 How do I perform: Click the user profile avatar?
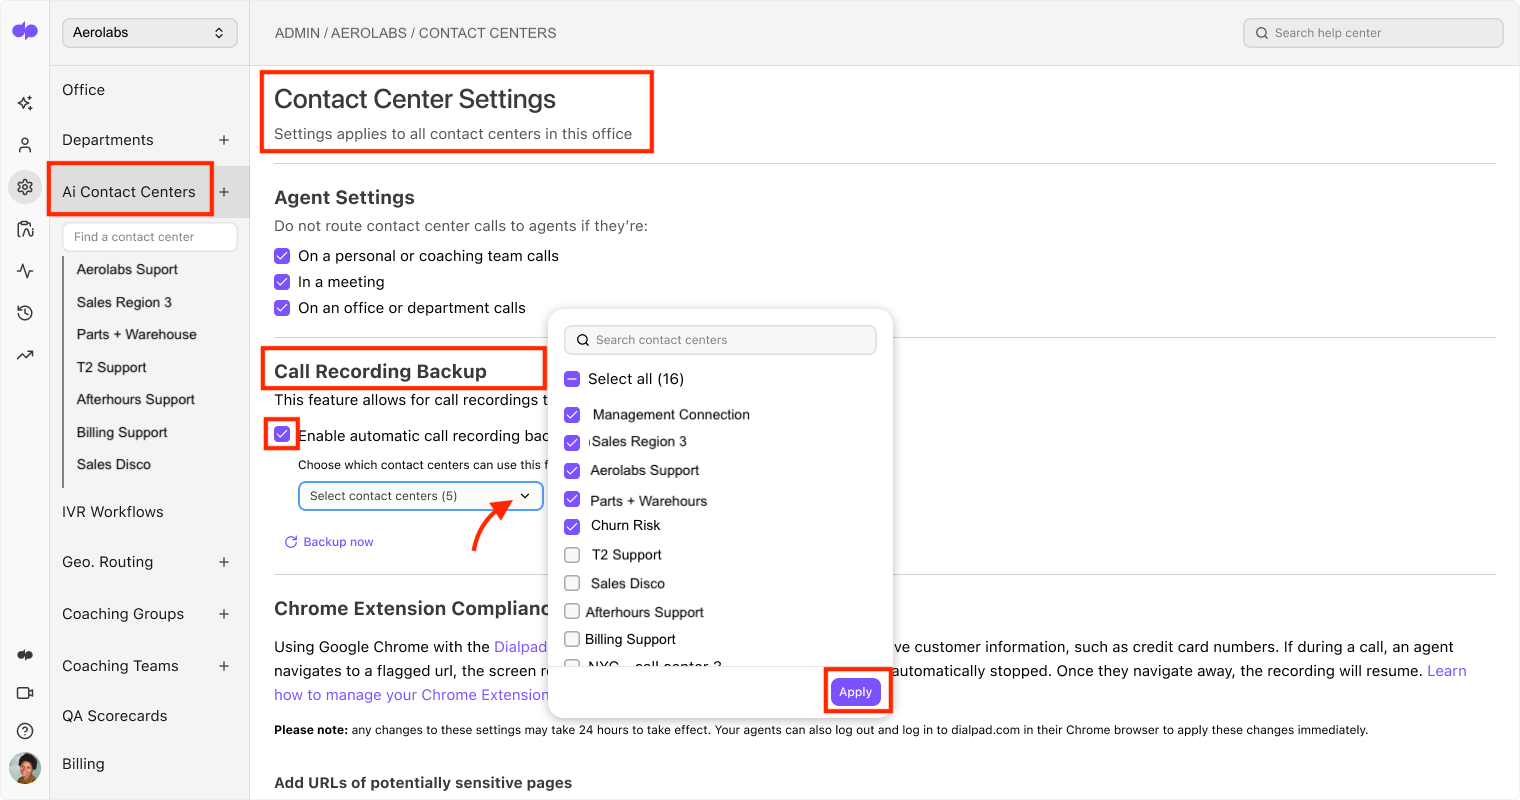[x=25, y=768]
